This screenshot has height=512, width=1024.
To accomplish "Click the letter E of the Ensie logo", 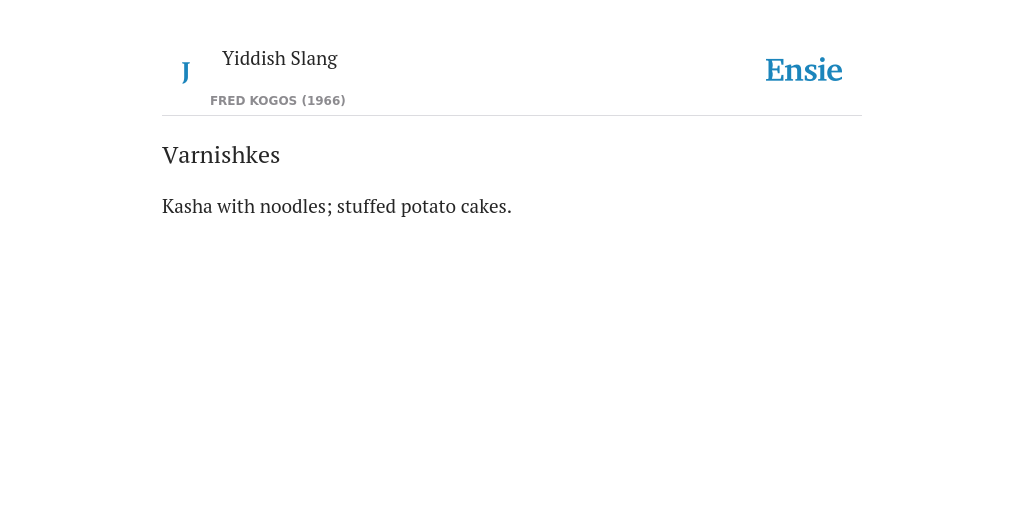I will [x=775, y=70].
